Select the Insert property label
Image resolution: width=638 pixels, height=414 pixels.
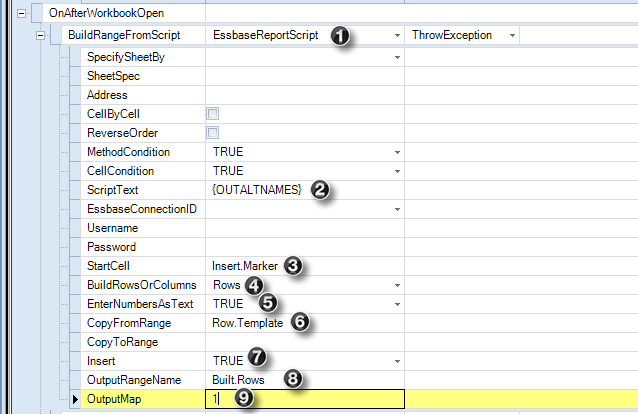click(x=101, y=361)
